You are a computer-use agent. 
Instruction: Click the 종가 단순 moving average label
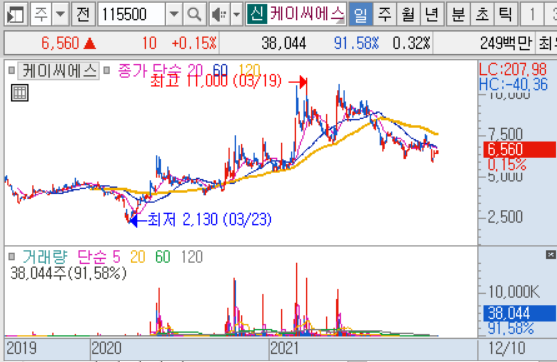point(149,70)
